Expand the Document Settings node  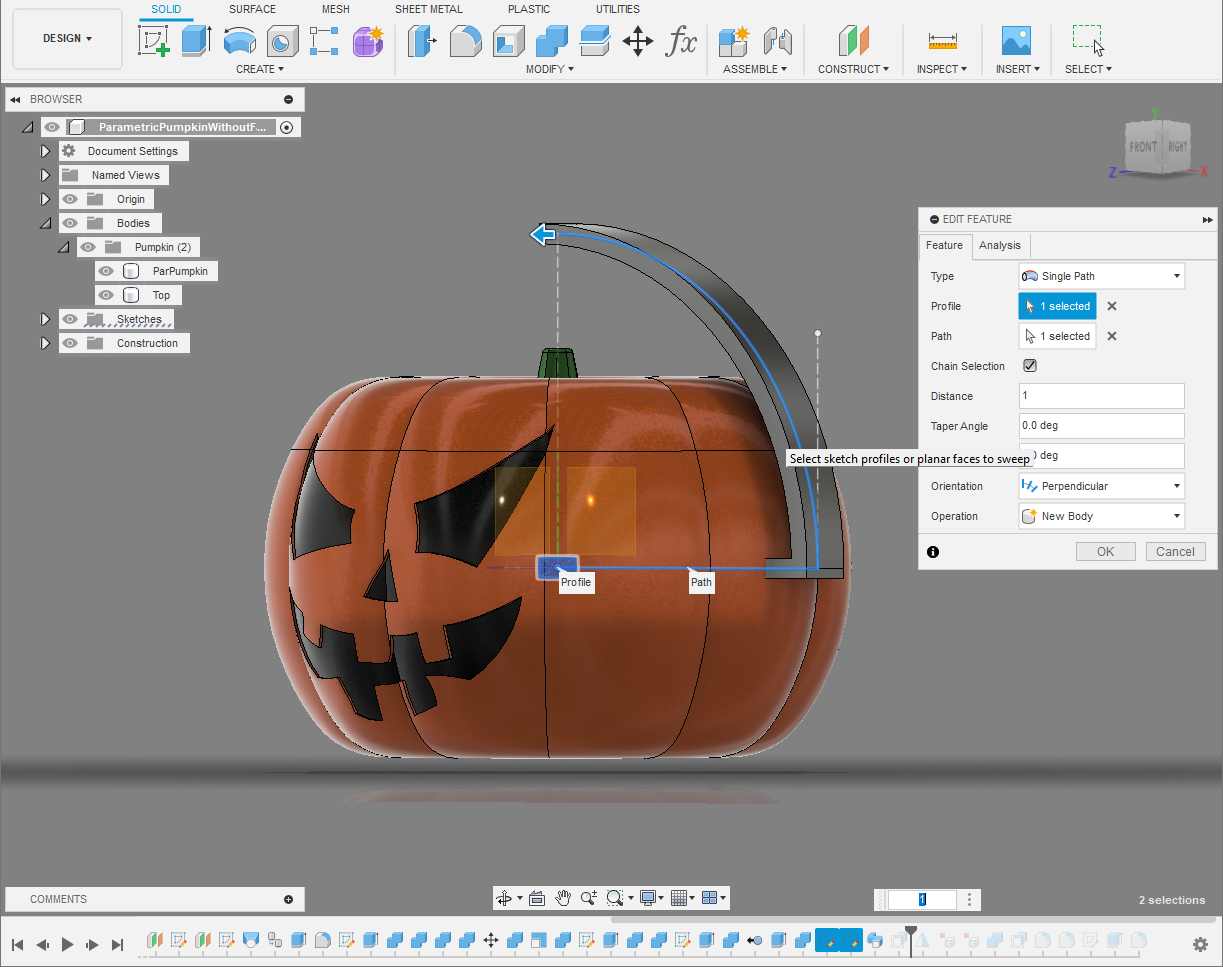tap(45, 151)
